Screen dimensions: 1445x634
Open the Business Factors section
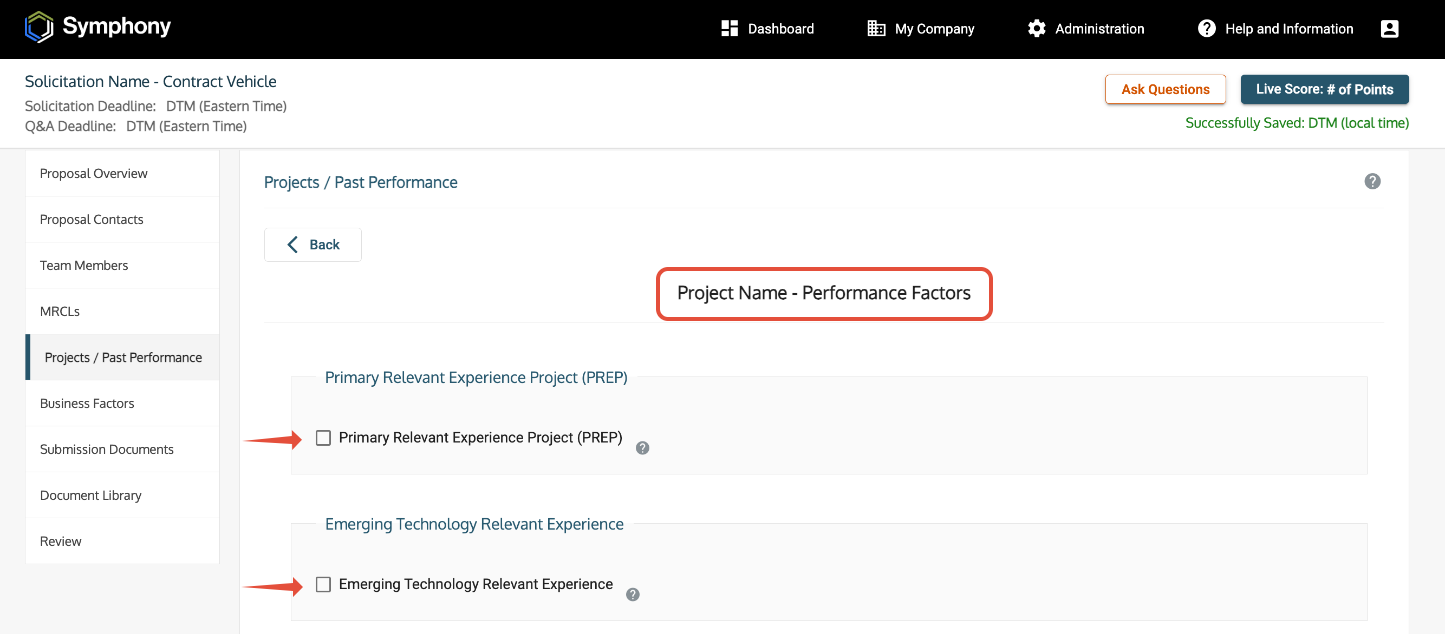click(x=87, y=403)
